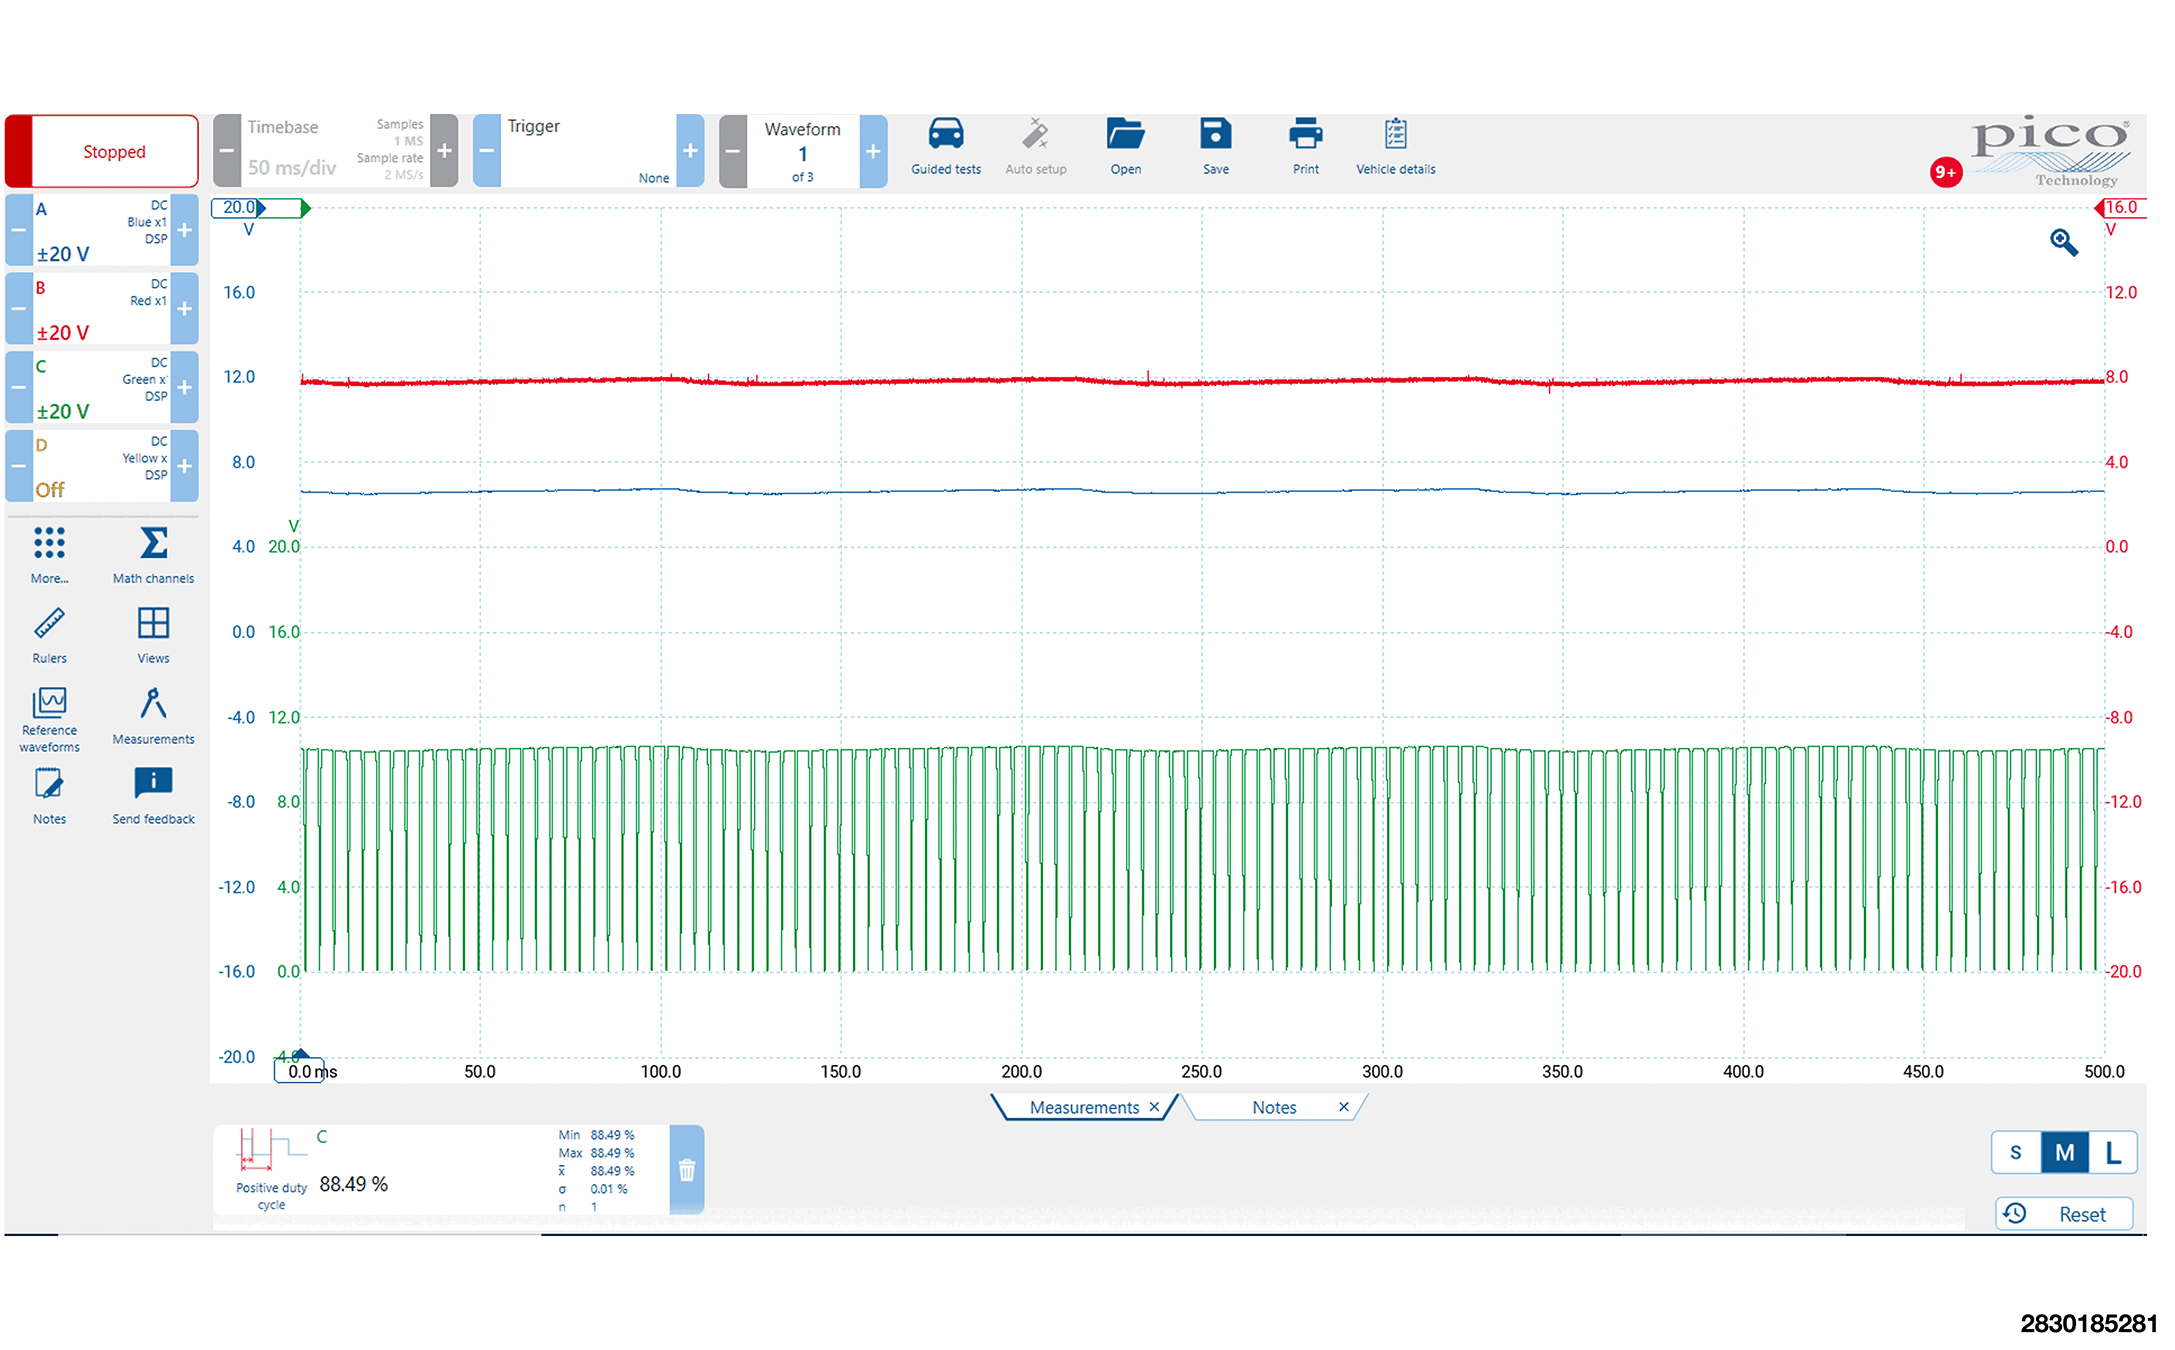
Task: Select large L size option
Action: pos(2112,1153)
